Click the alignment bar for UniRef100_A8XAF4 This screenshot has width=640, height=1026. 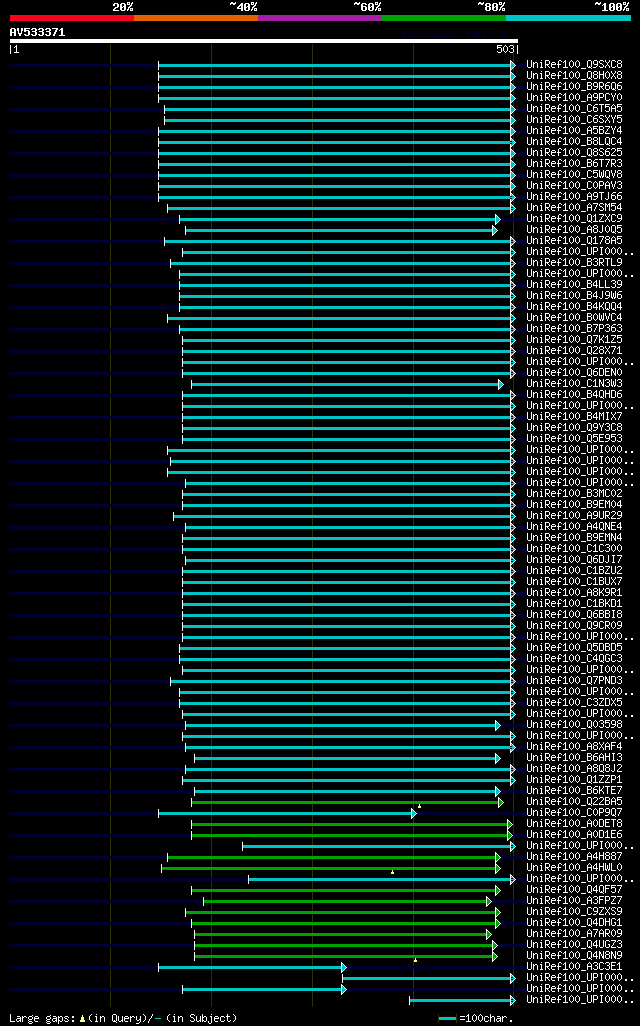(351, 747)
